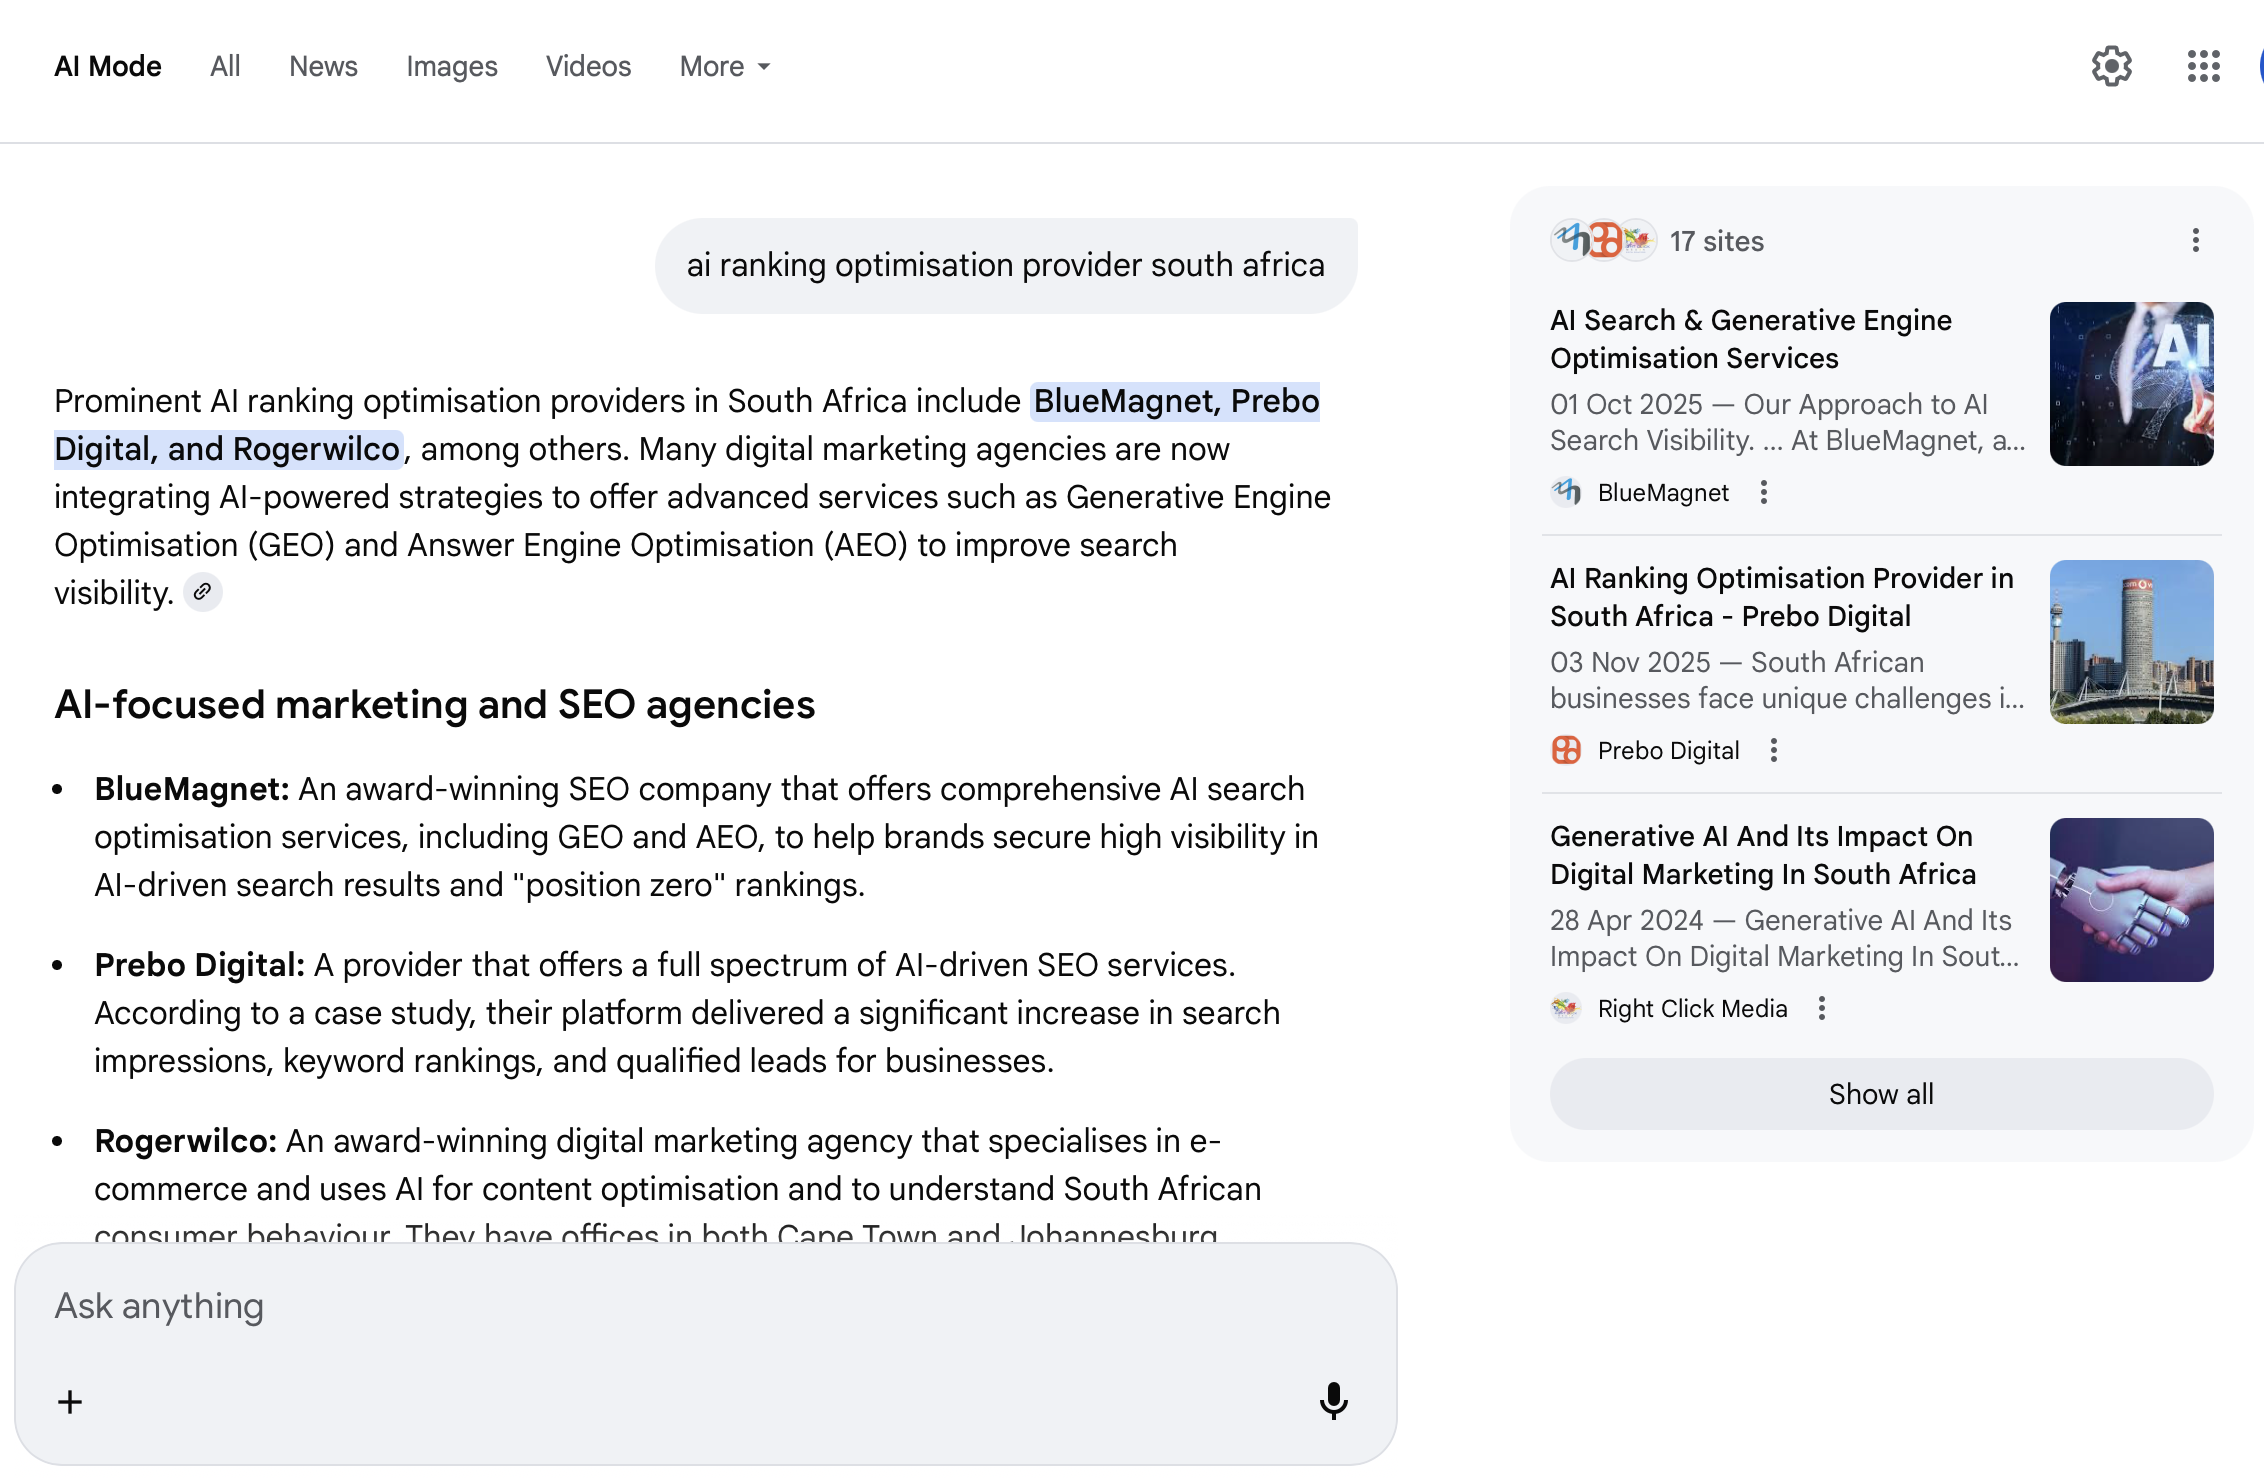Switch to the Videos tab

coord(588,66)
